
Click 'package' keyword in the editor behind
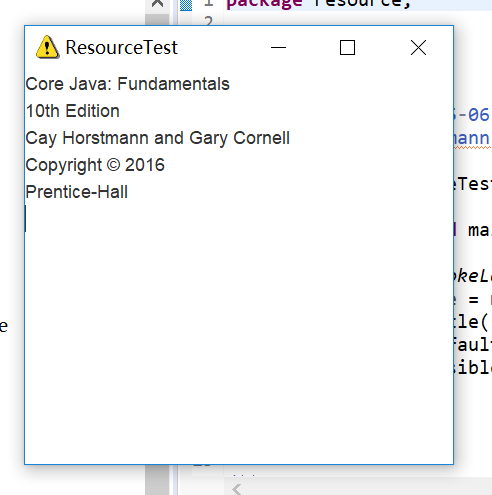pos(264,3)
